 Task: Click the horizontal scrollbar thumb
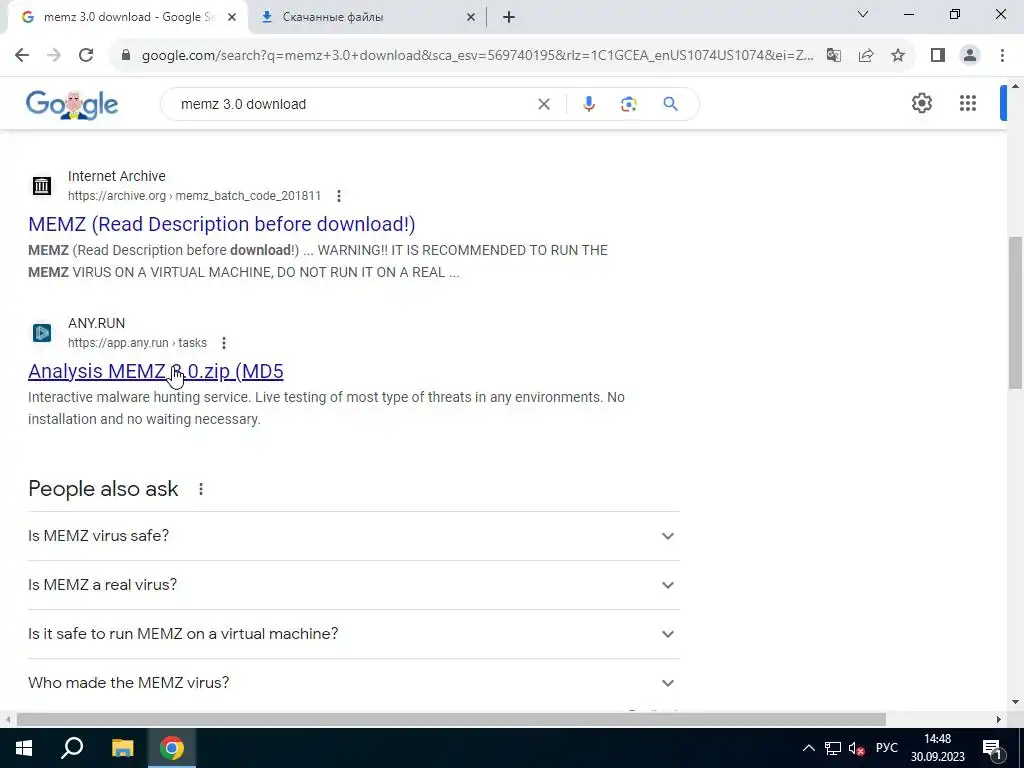point(451,719)
